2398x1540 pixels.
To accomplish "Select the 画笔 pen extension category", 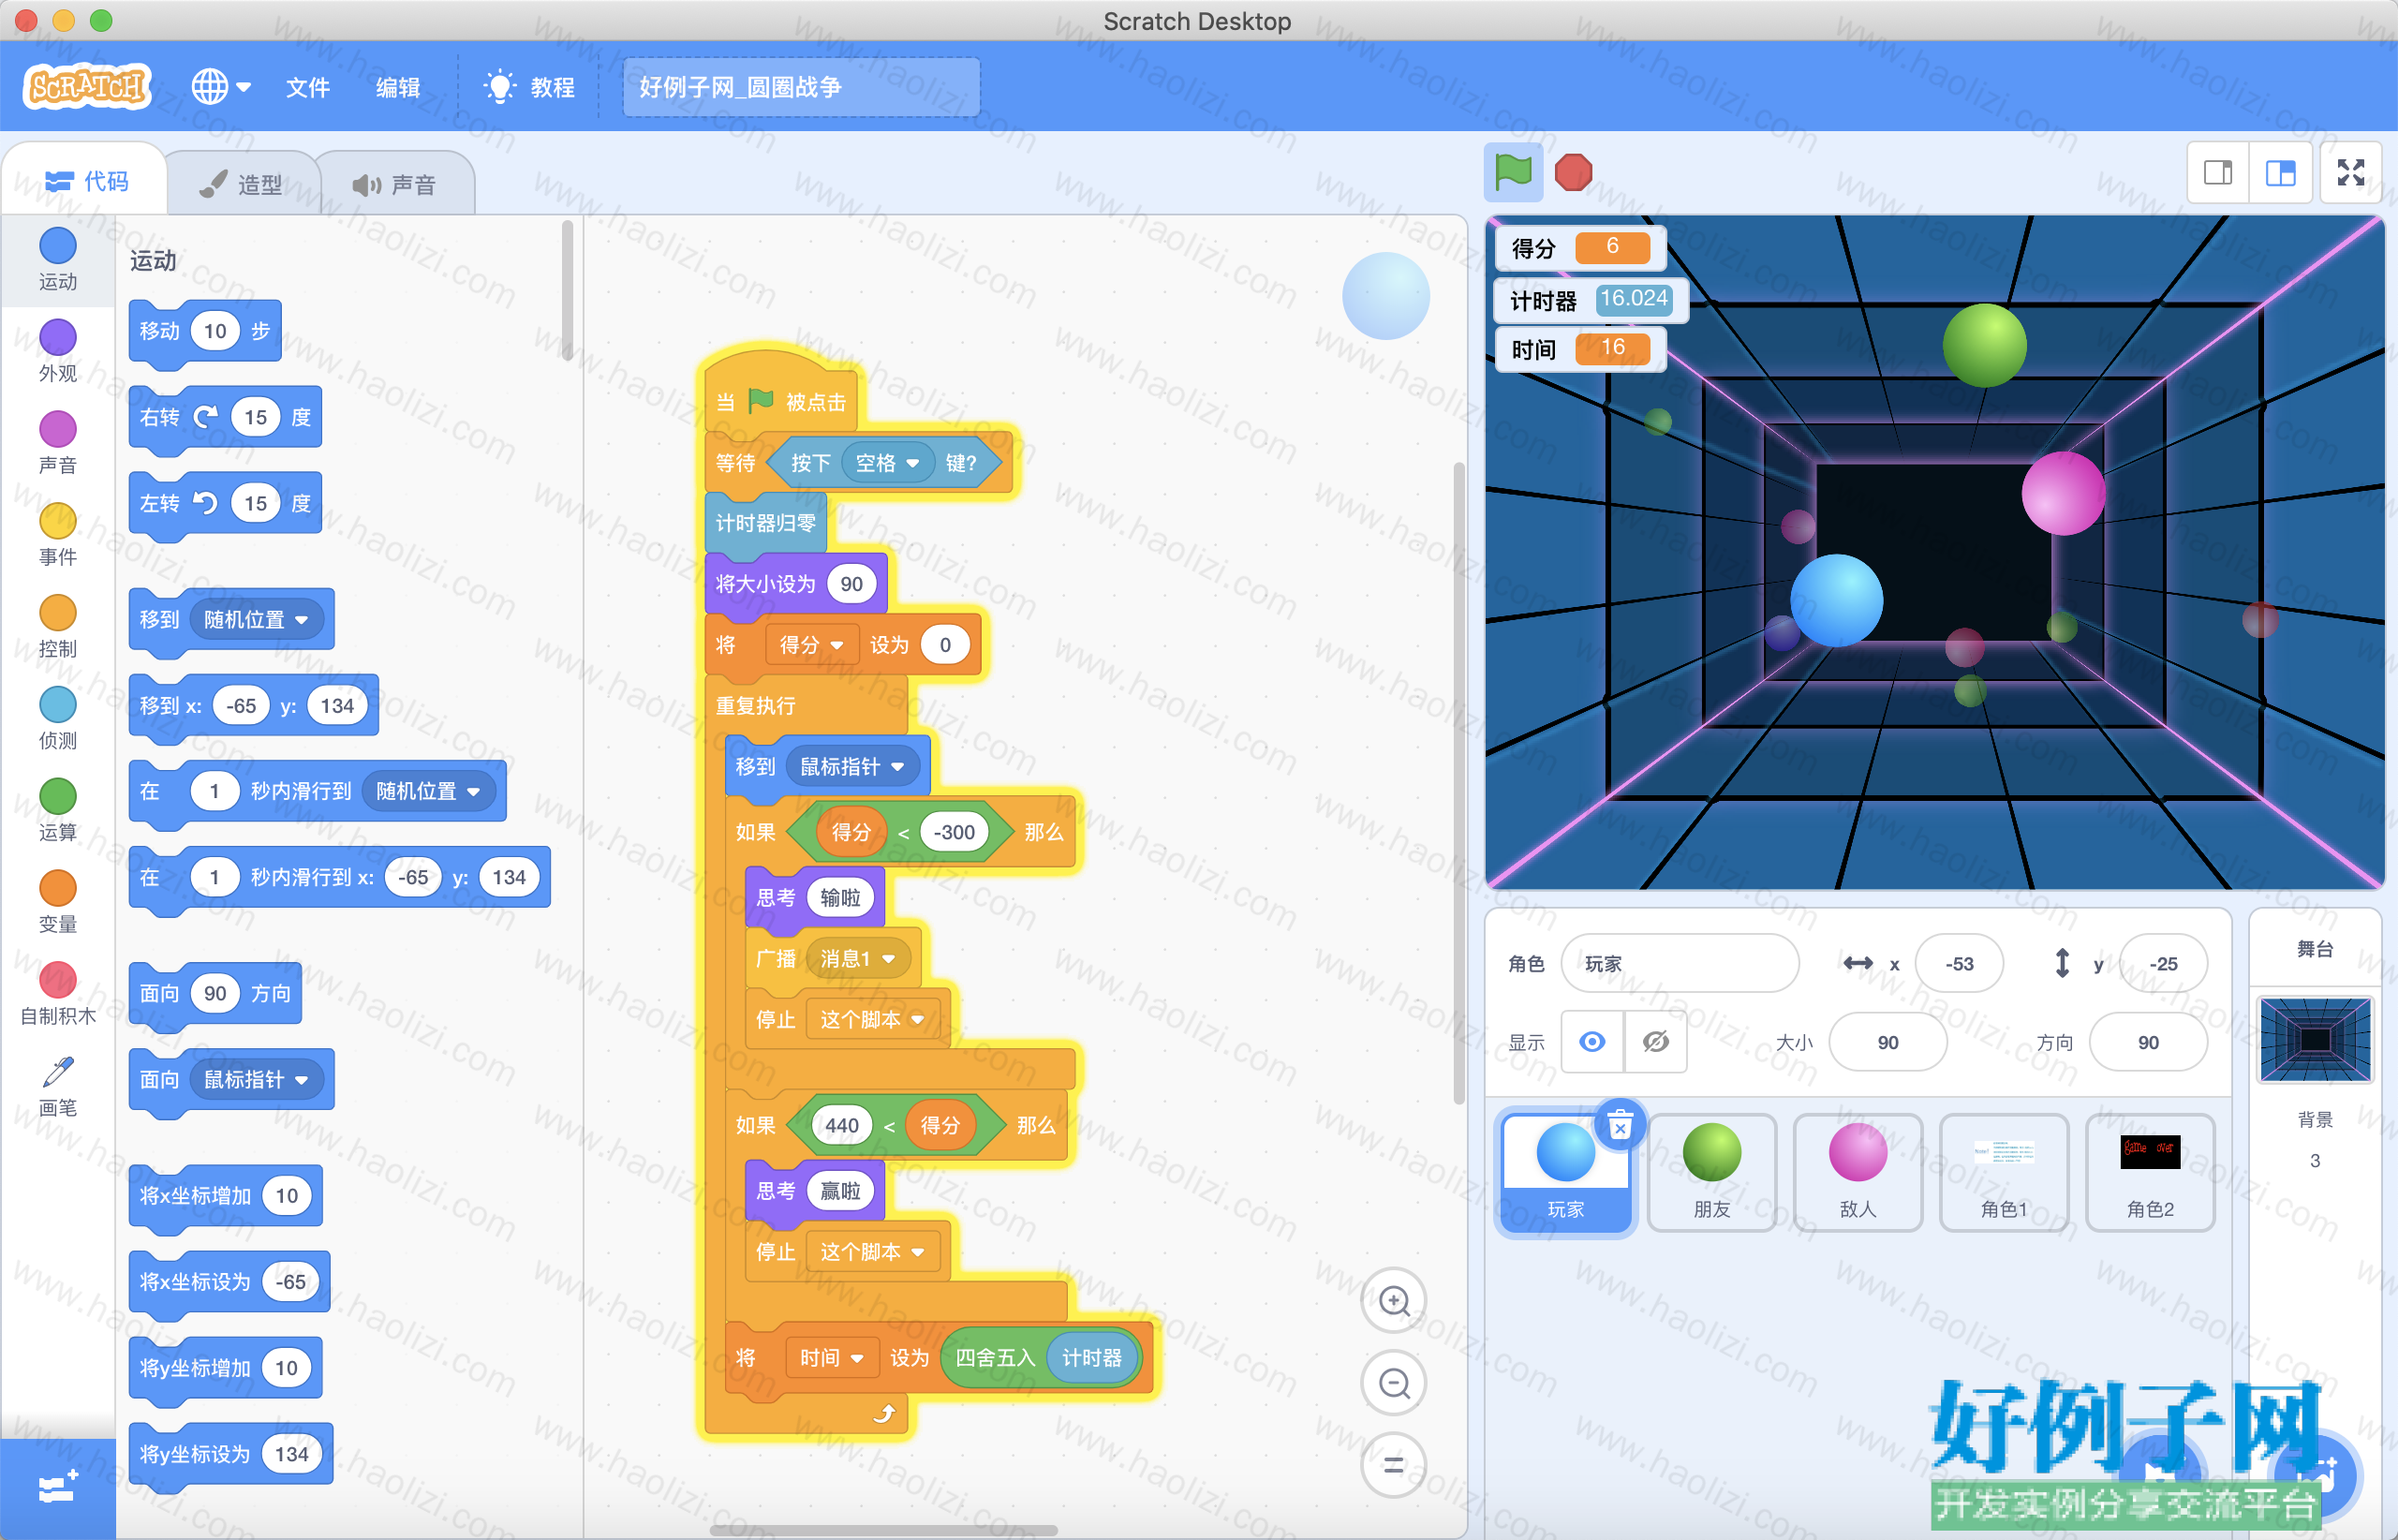I will 58,1087.
